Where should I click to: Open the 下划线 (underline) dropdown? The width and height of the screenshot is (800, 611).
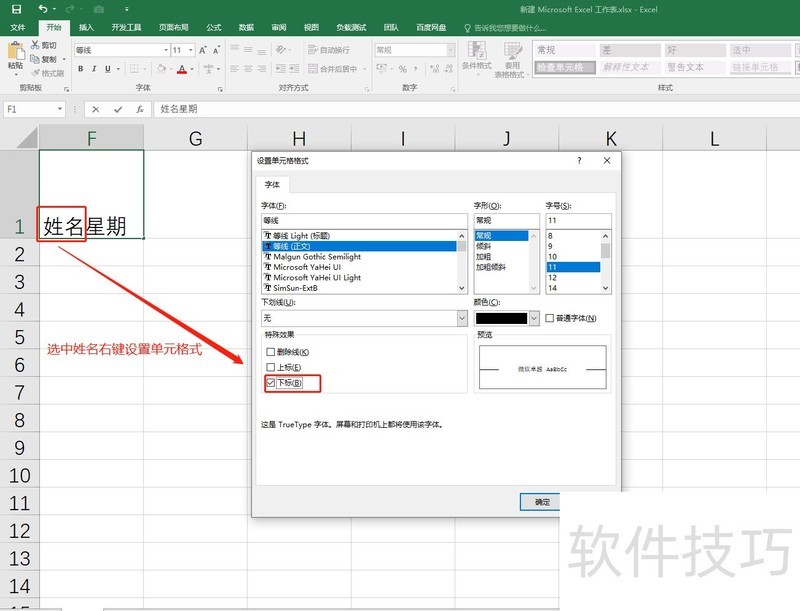point(462,318)
